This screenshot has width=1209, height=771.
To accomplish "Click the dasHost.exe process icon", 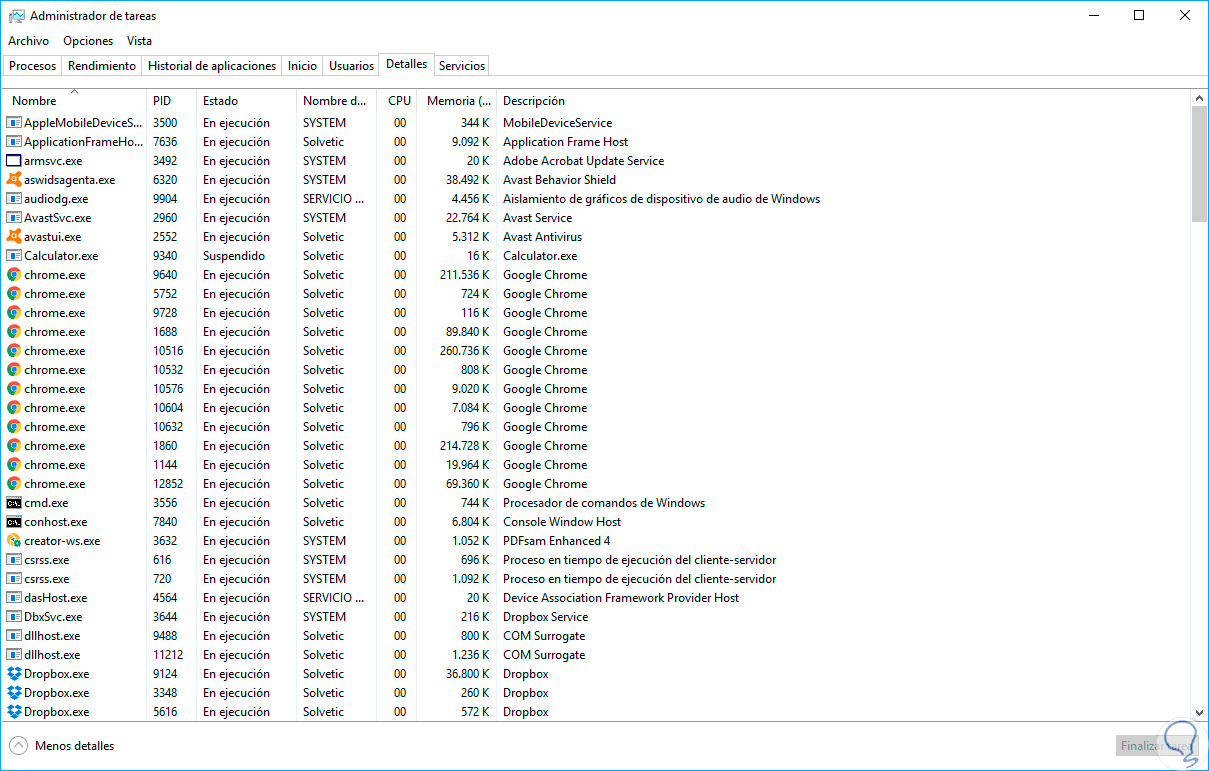I will pyautogui.click(x=14, y=598).
